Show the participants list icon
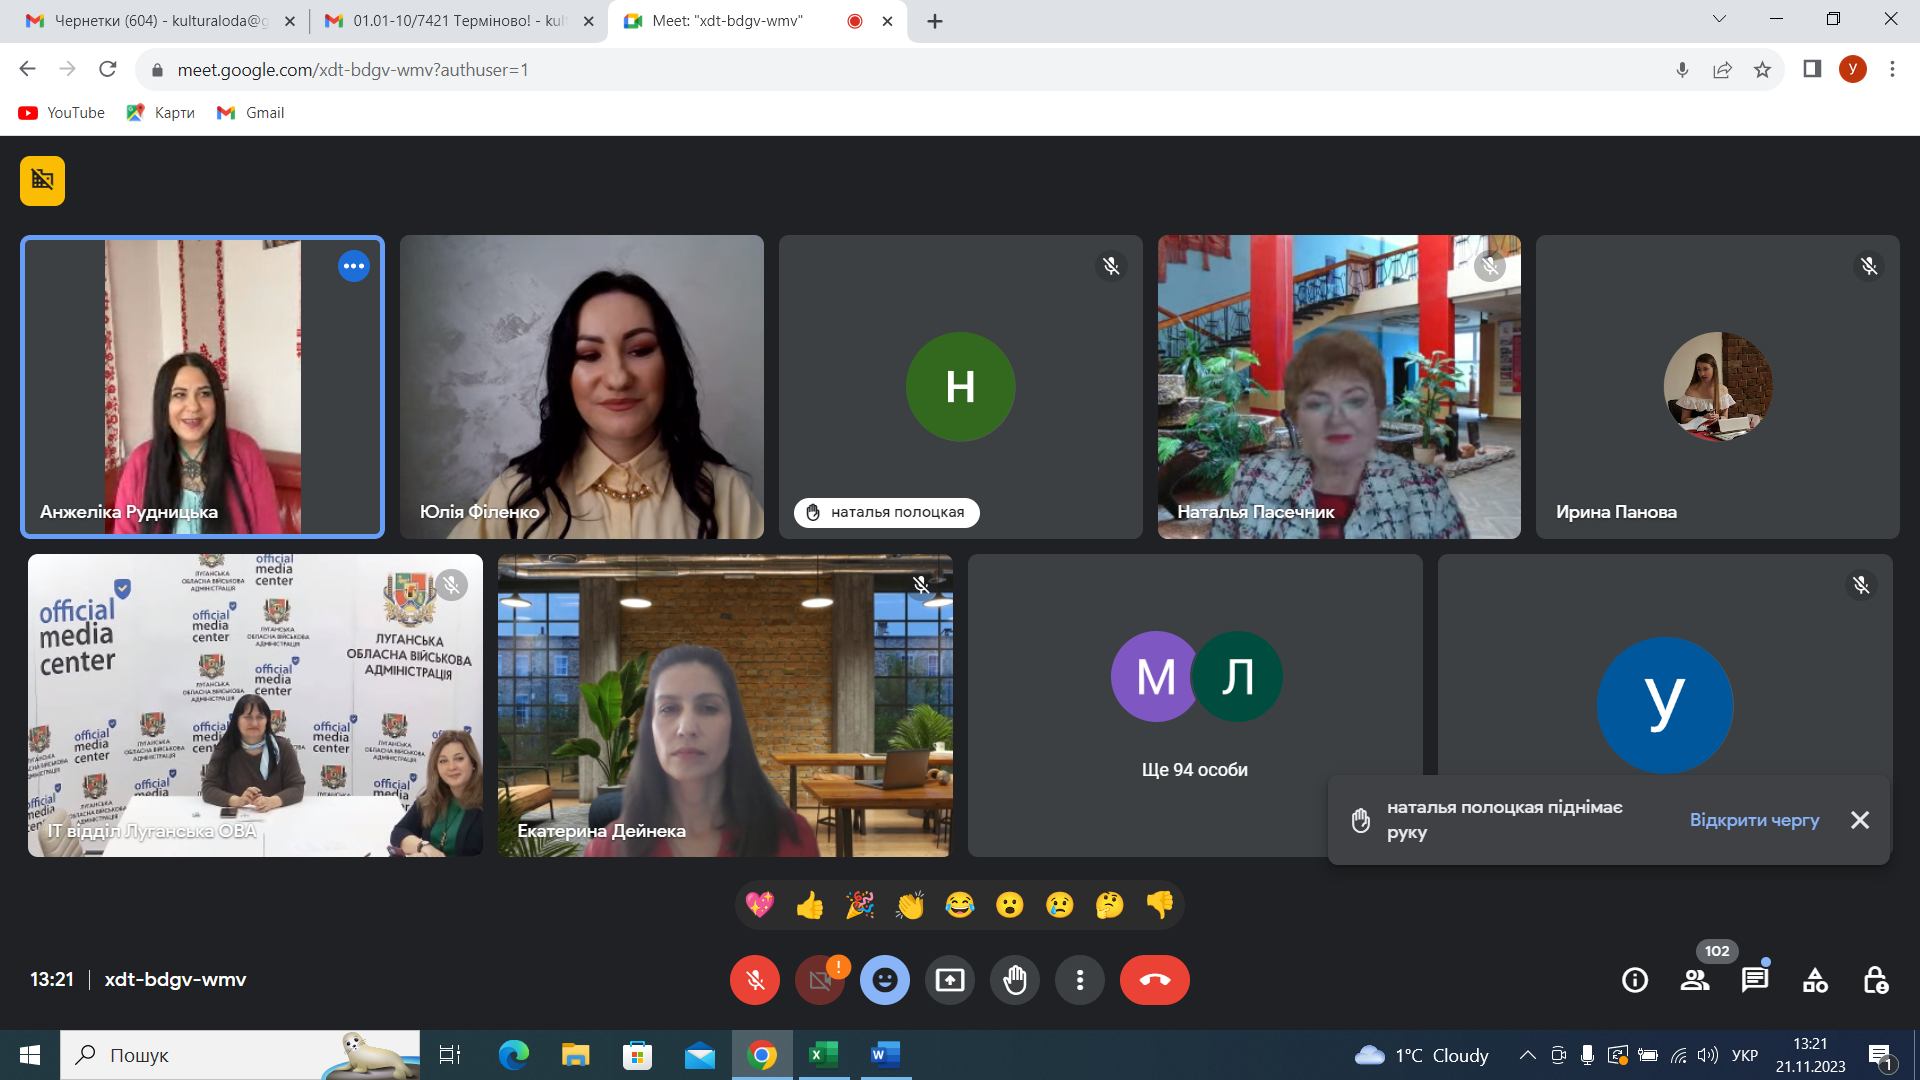This screenshot has height=1080, width=1920. [x=1695, y=980]
